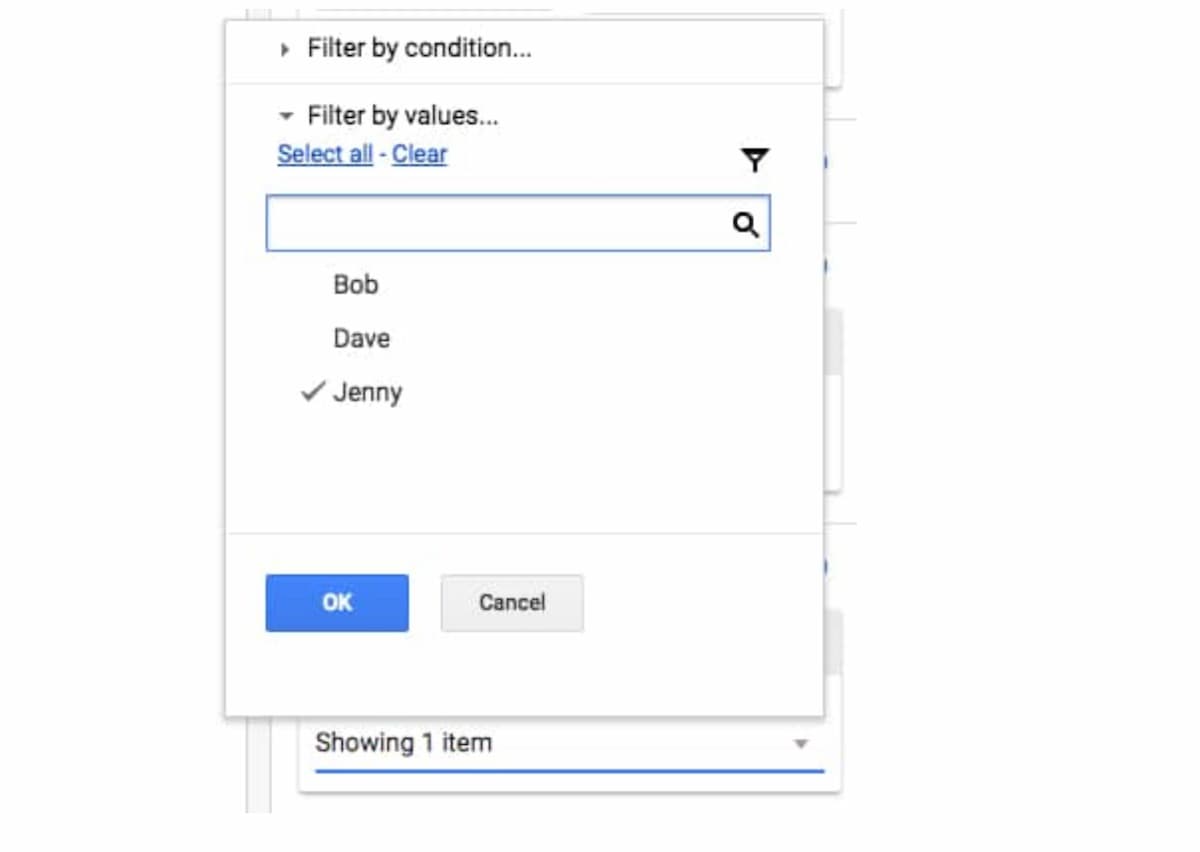This screenshot has width=1200, height=852.
Task: Click the triangle icon beside Filter by values
Action: point(287,117)
